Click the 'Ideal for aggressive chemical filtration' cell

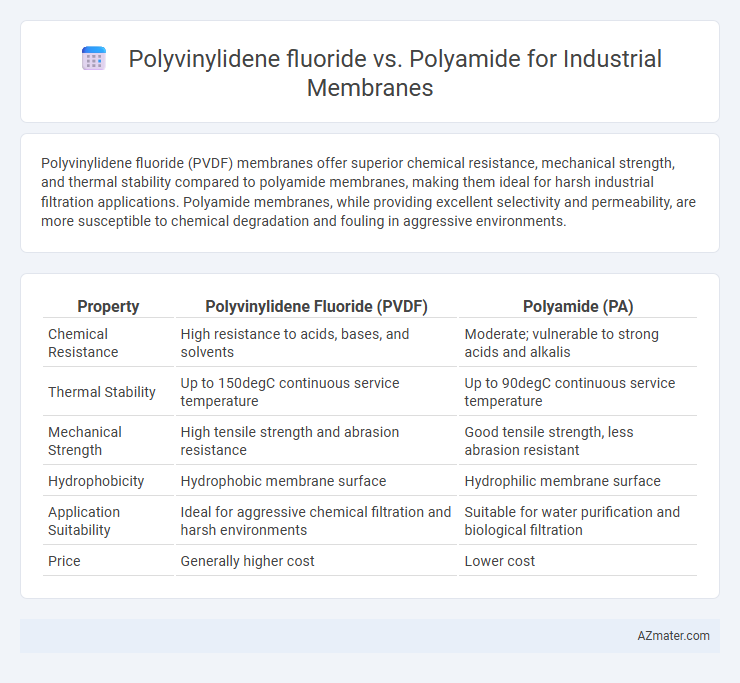coord(316,521)
